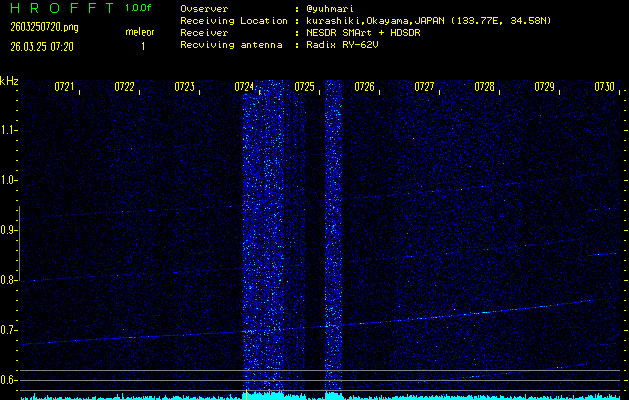Select the 0730 time marker
Screen dimensions: 629x400
(604, 87)
